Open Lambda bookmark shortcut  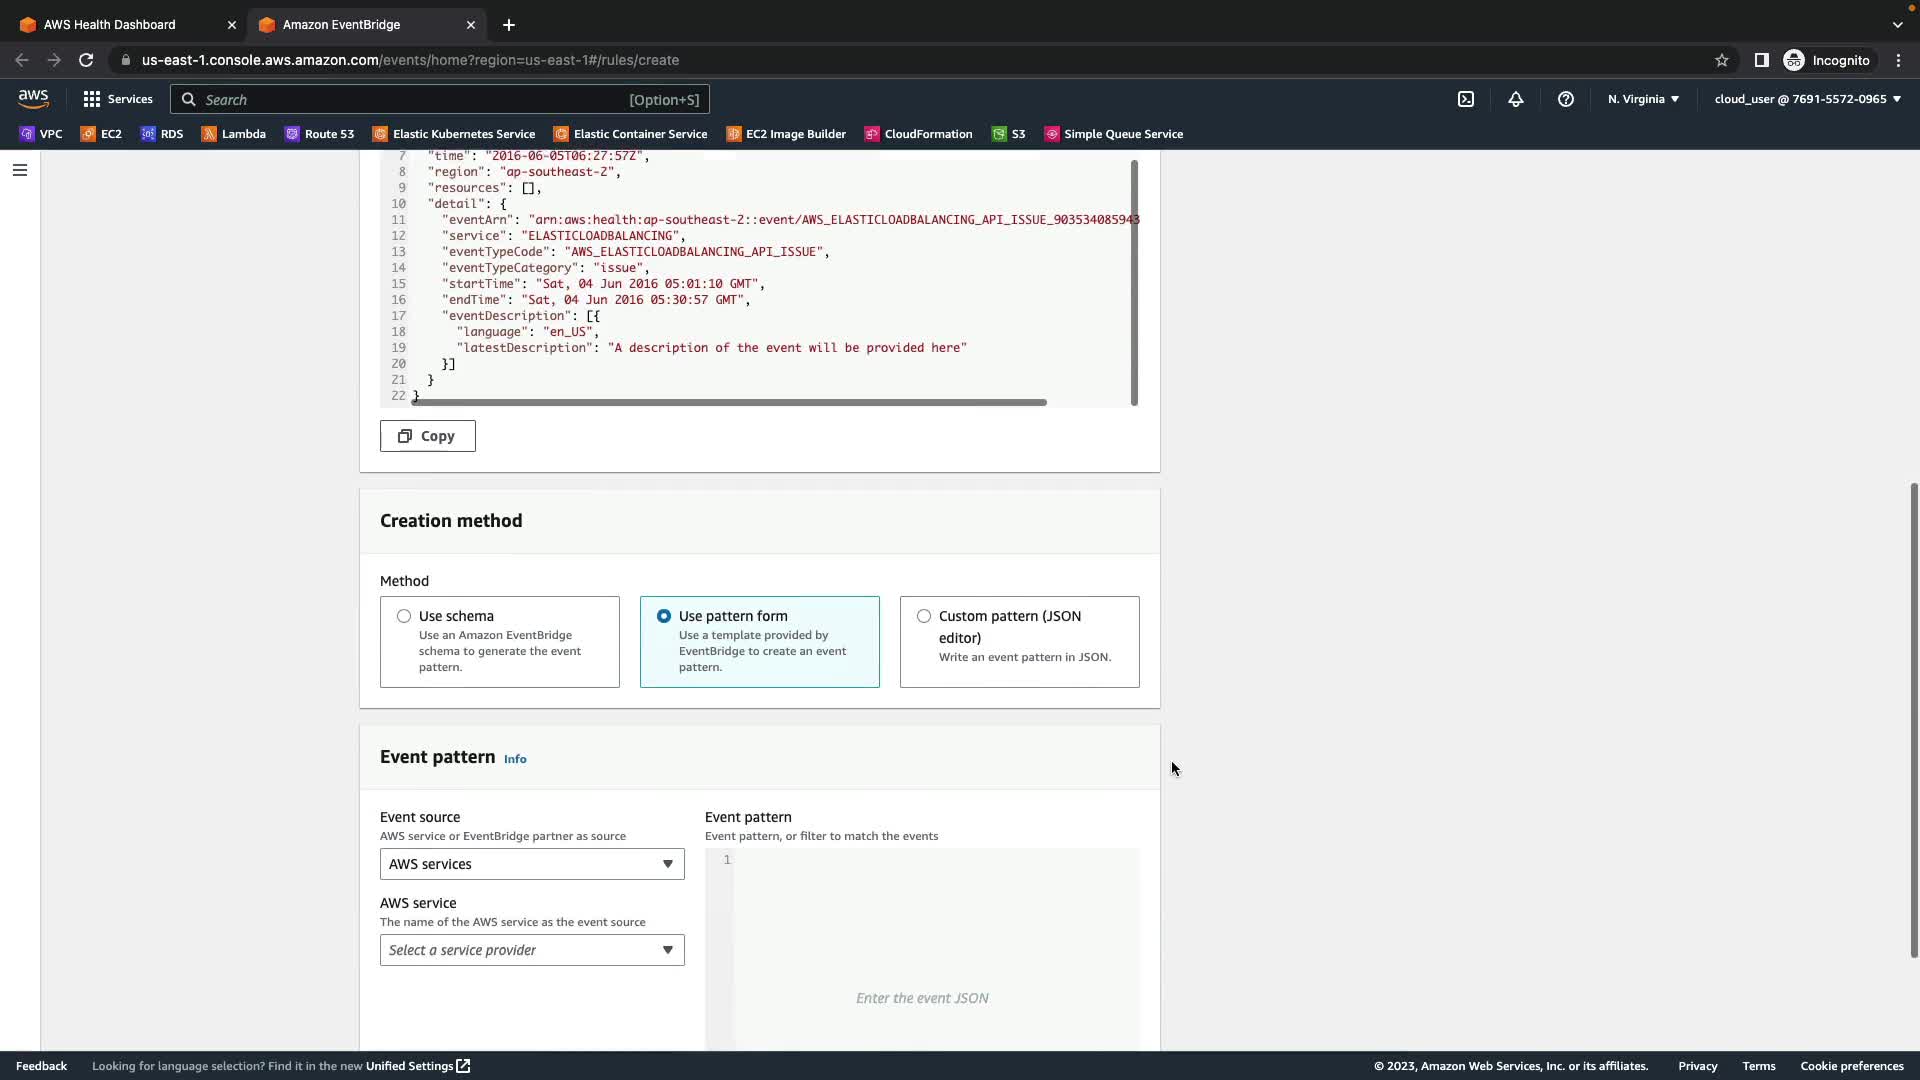(233, 134)
